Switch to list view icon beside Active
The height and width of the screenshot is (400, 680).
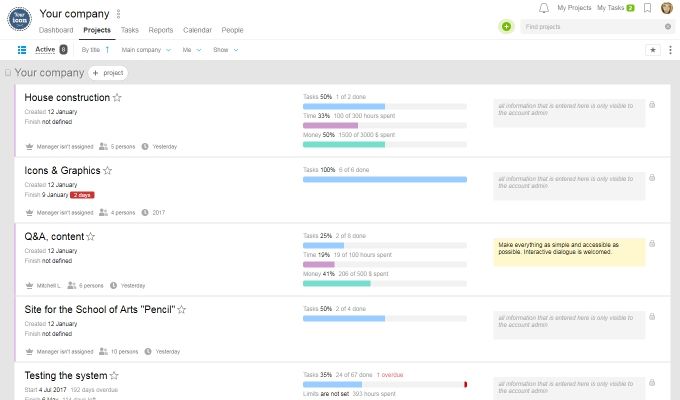[22, 49]
